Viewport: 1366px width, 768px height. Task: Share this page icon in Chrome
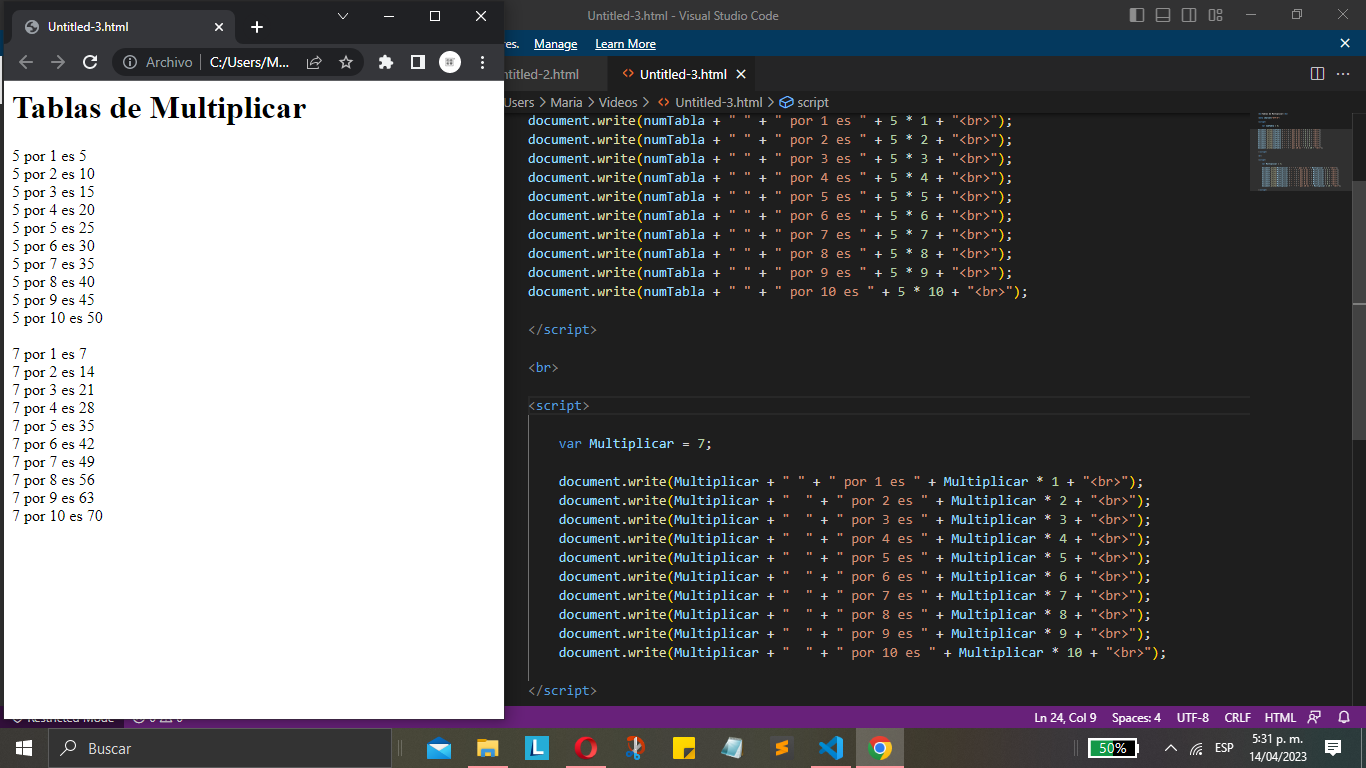click(x=314, y=62)
